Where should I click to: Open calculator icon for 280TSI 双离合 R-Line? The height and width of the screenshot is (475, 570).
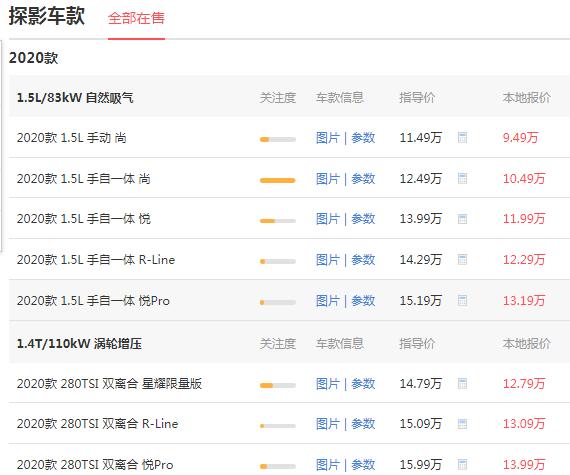(x=462, y=424)
